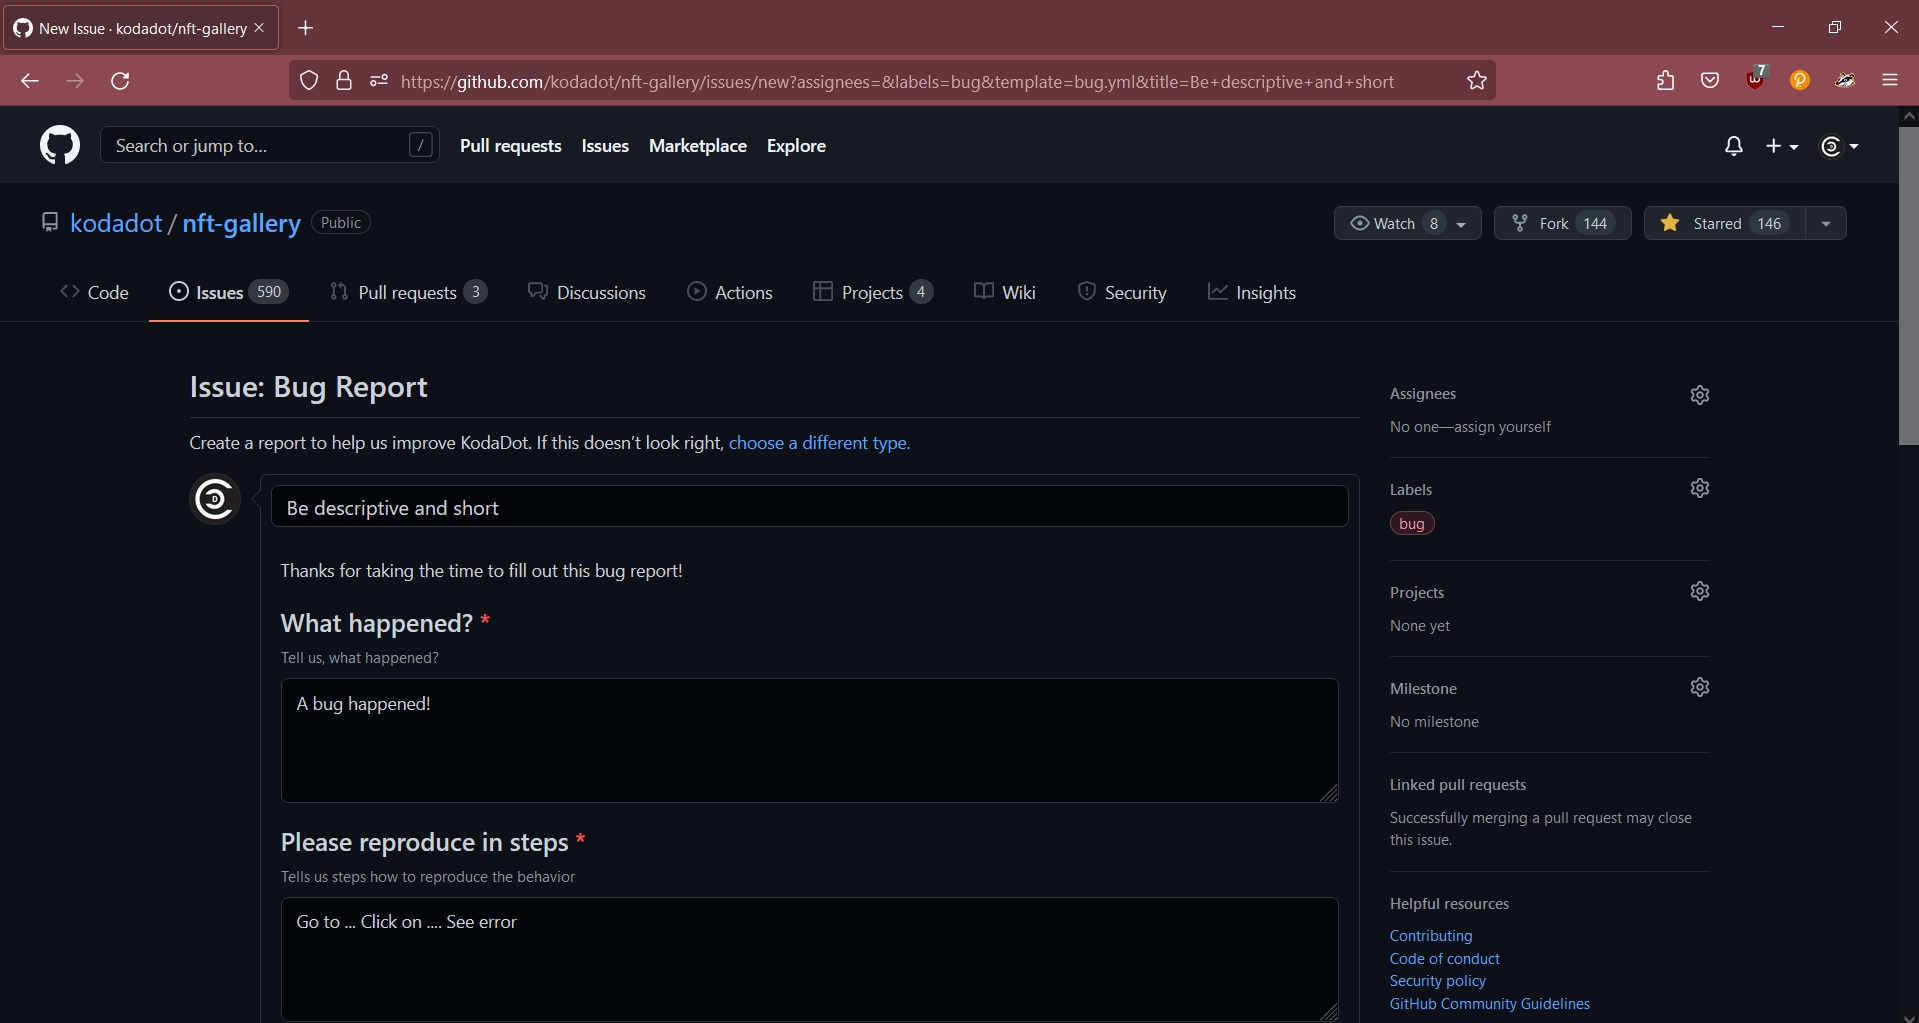The height and width of the screenshot is (1023, 1919).
Task: Bookmark this page with star icon
Action: (x=1477, y=81)
